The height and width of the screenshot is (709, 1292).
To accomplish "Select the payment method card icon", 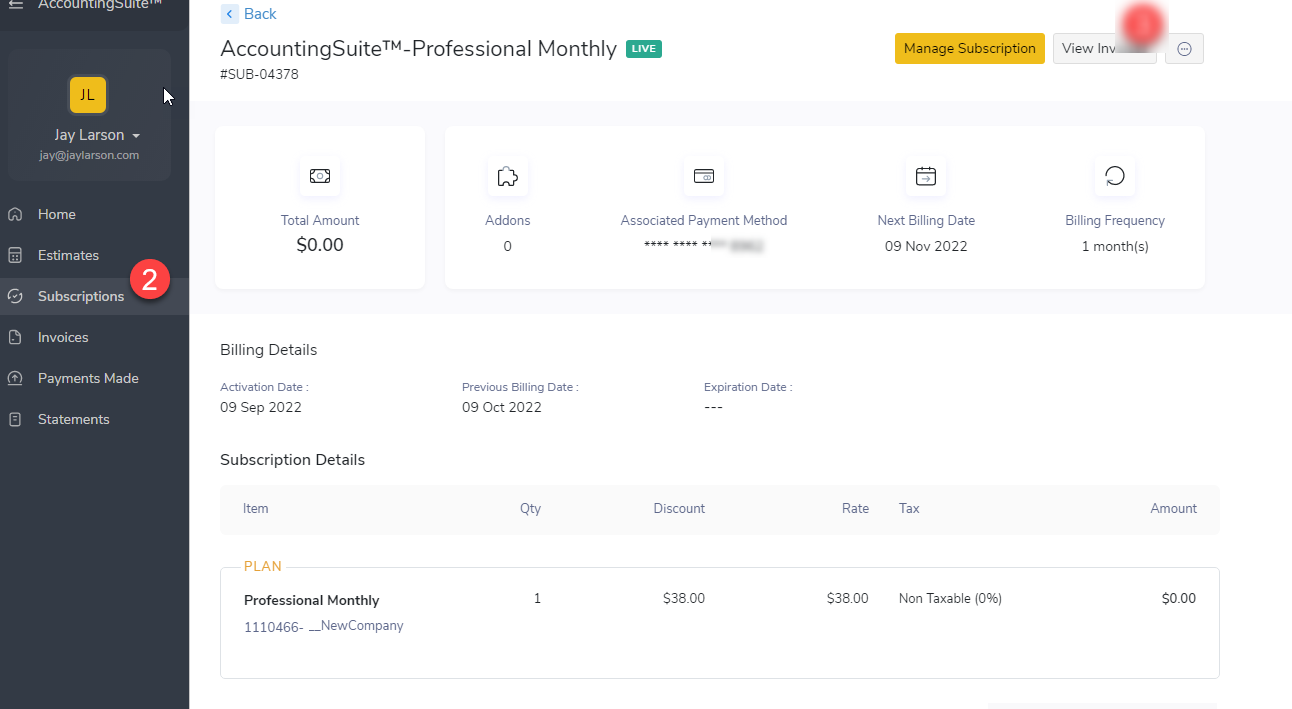I will click(x=704, y=176).
